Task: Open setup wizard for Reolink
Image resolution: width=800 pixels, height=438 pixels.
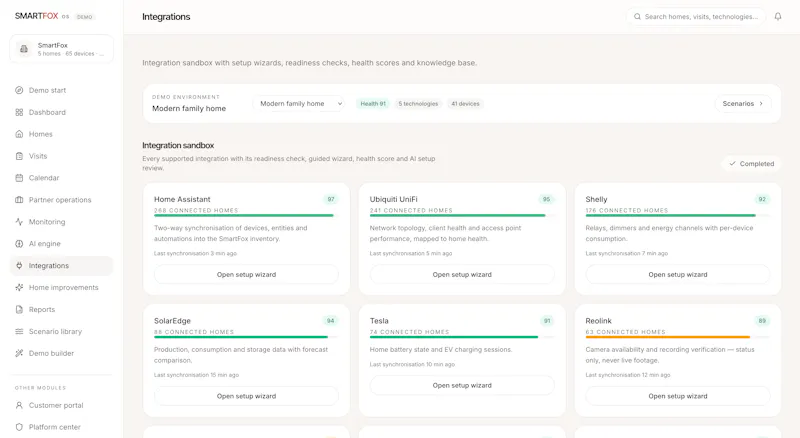Action: 678,396
